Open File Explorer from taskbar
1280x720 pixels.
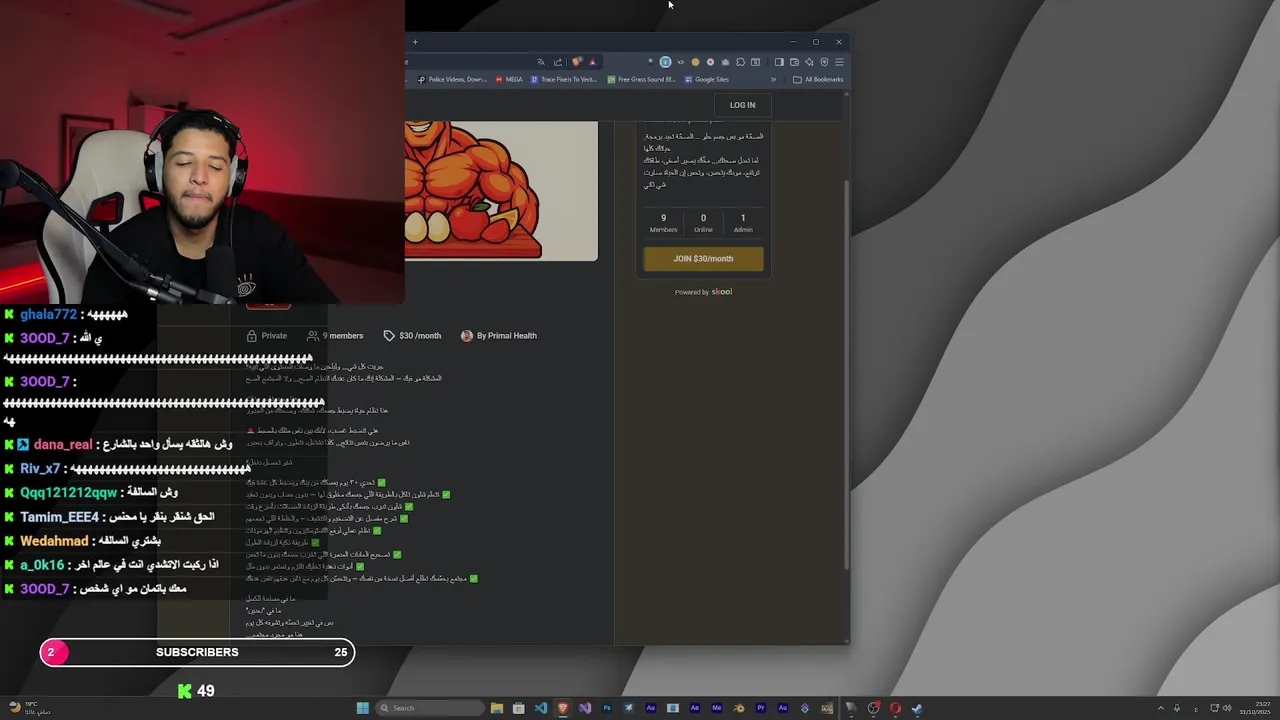[496, 708]
